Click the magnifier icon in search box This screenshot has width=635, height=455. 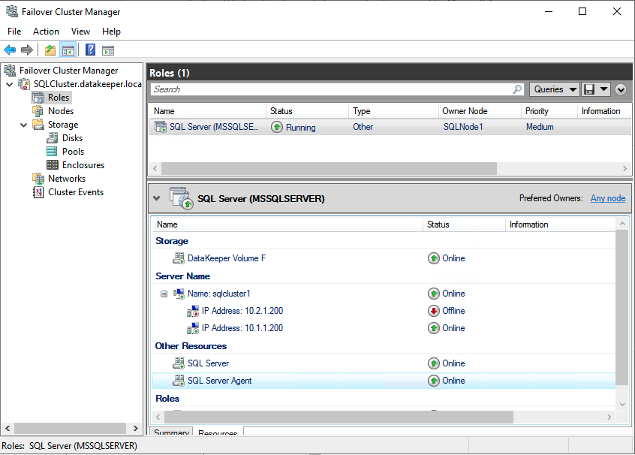click(x=518, y=89)
